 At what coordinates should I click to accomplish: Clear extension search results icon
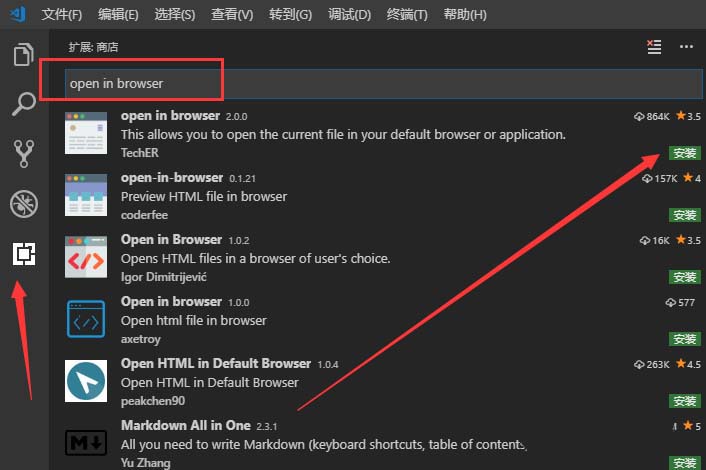coord(654,47)
